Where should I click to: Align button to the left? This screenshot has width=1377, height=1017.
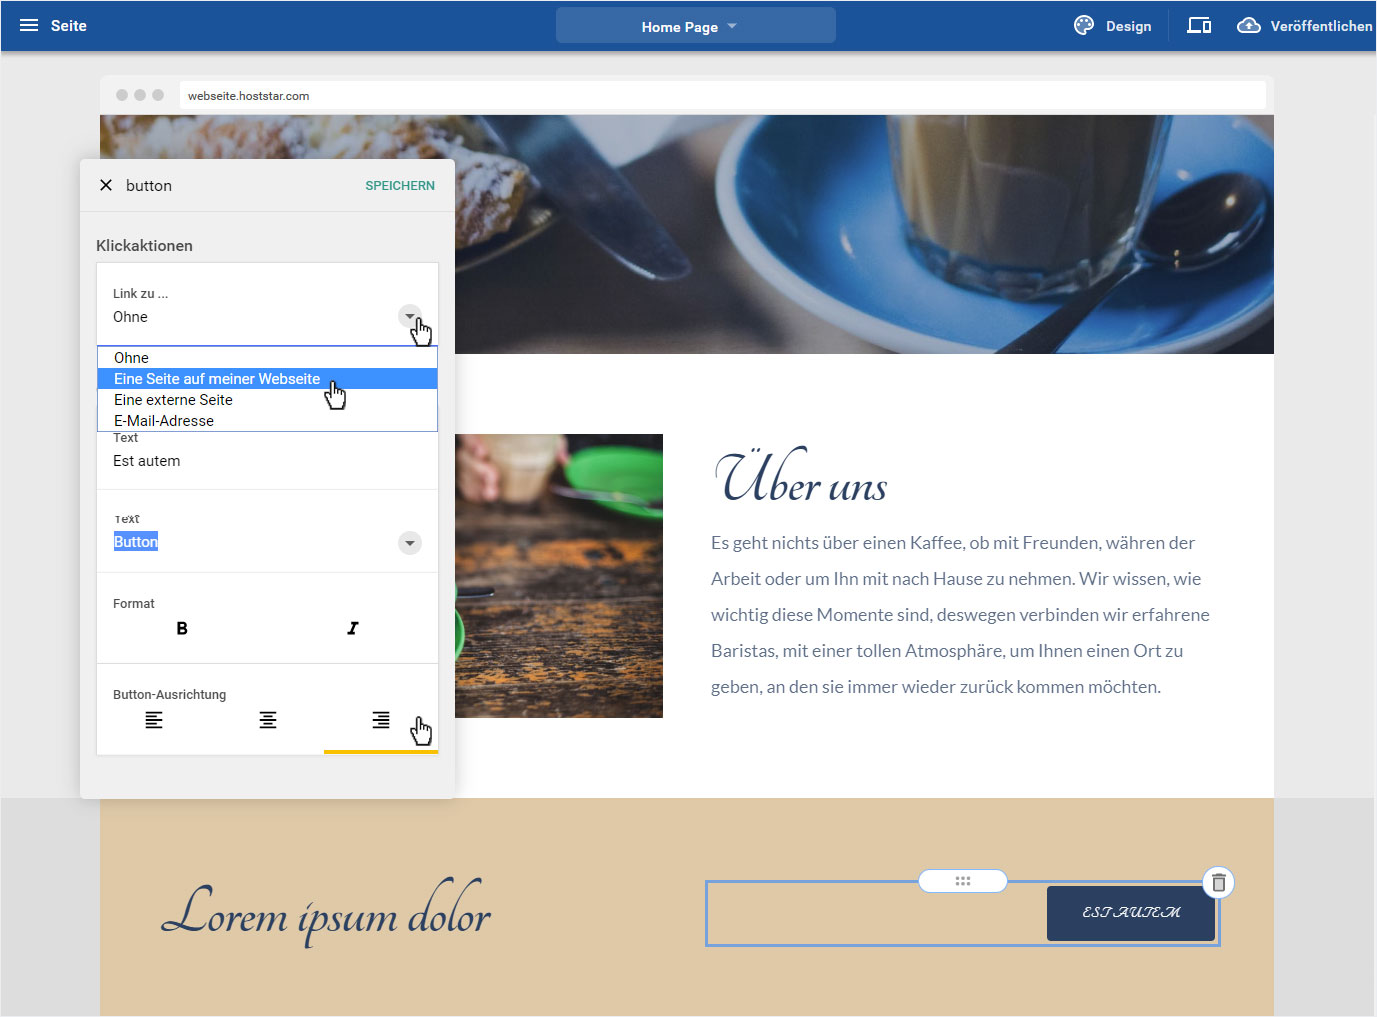[154, 720]
